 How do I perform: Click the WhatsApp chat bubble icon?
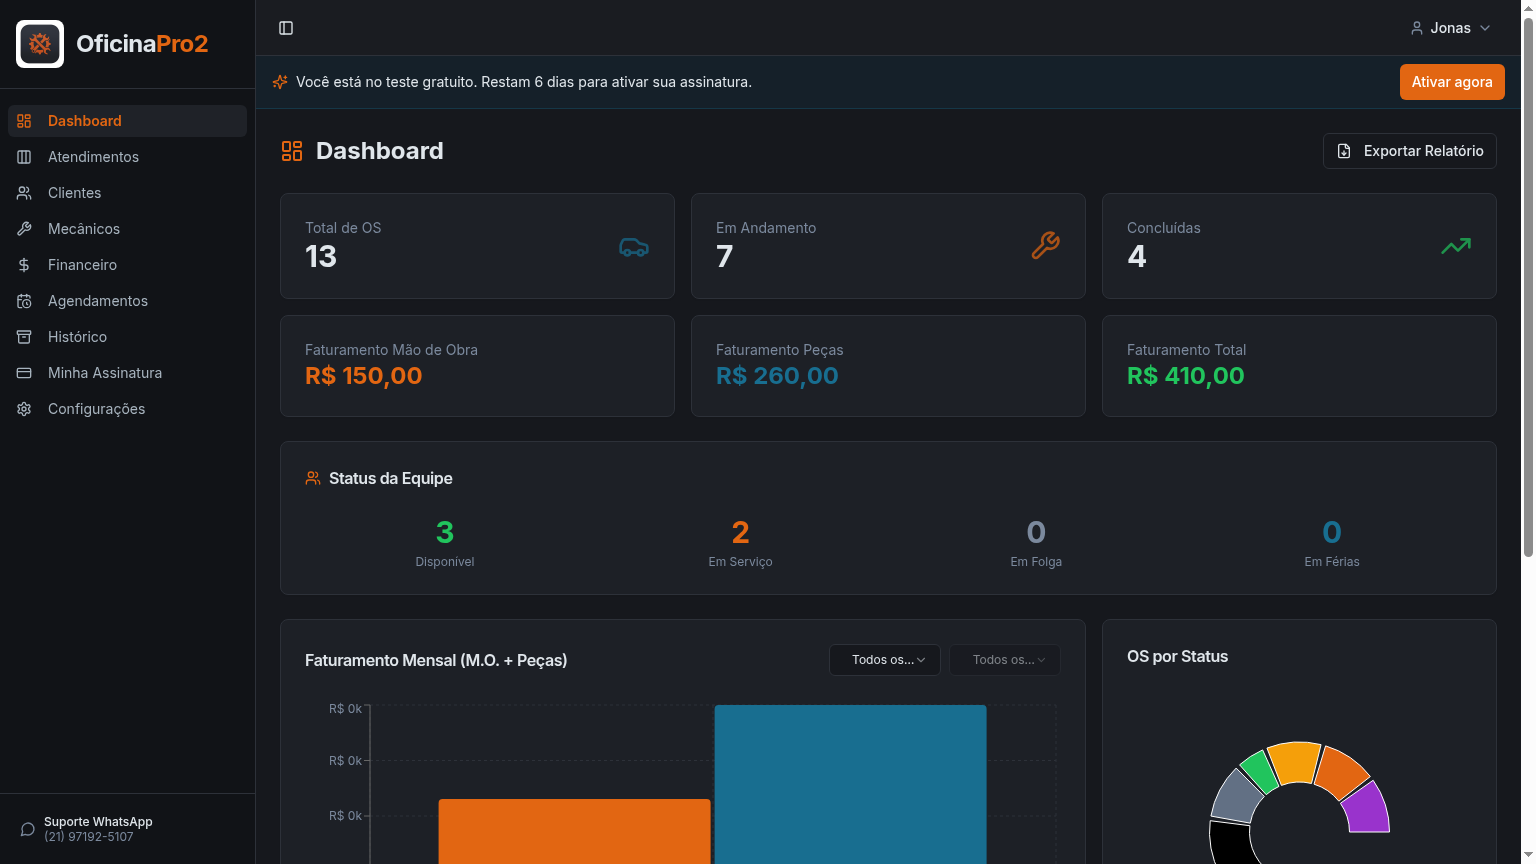(28, 829)
